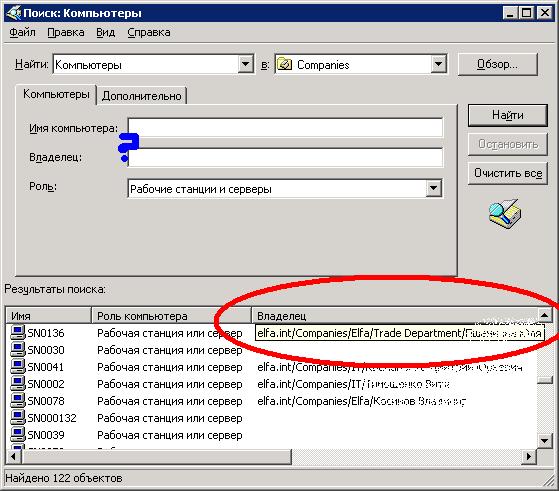Focus the Имя компьютера input field
Screen dimensions: 559x491
coord(285,128)
